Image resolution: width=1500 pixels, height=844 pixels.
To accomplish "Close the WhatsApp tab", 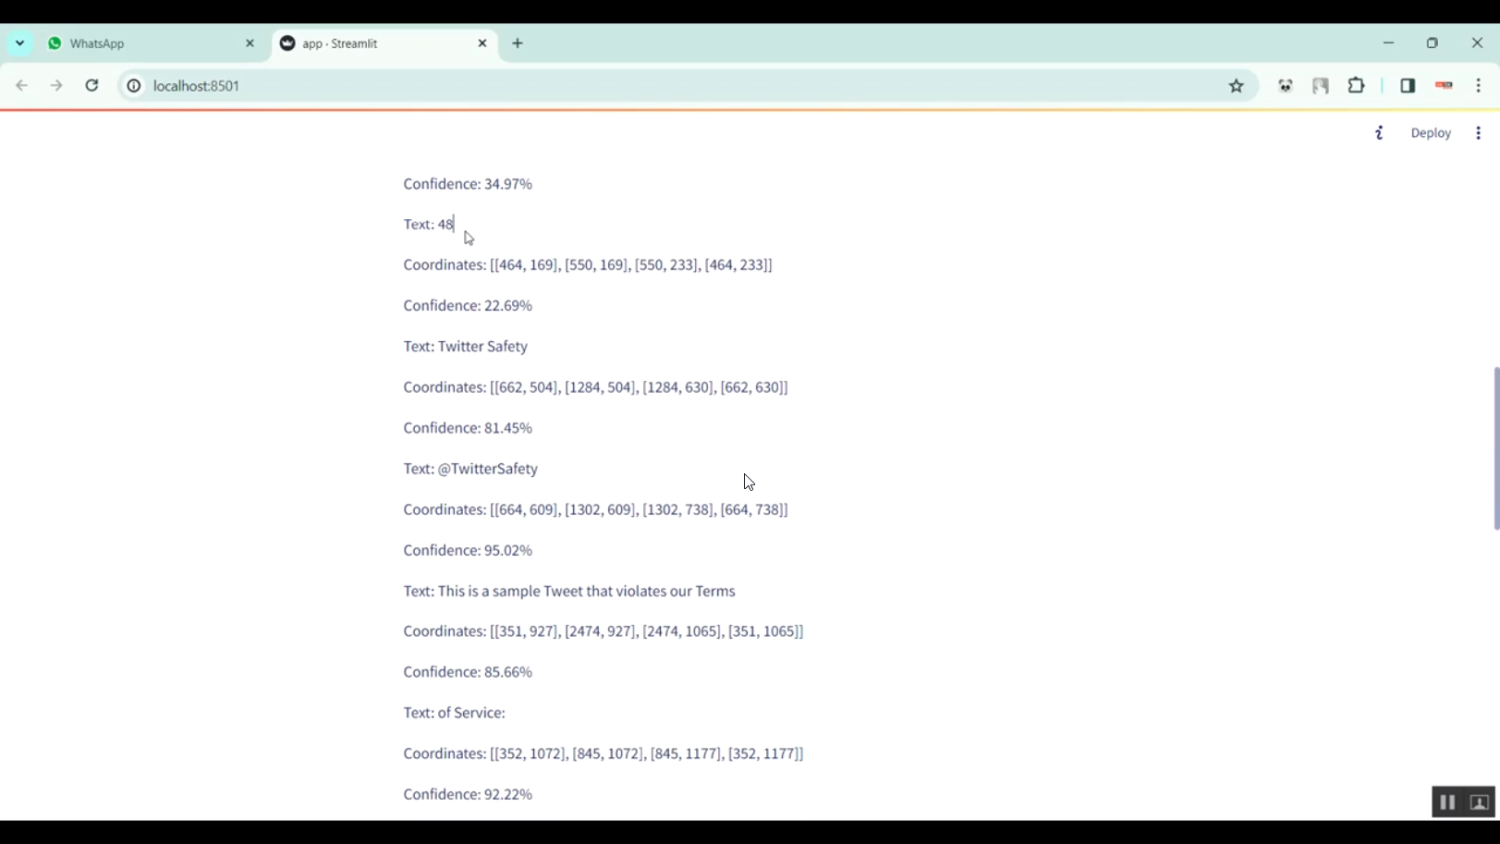I will pyautogui.click(x=250, y=43).
